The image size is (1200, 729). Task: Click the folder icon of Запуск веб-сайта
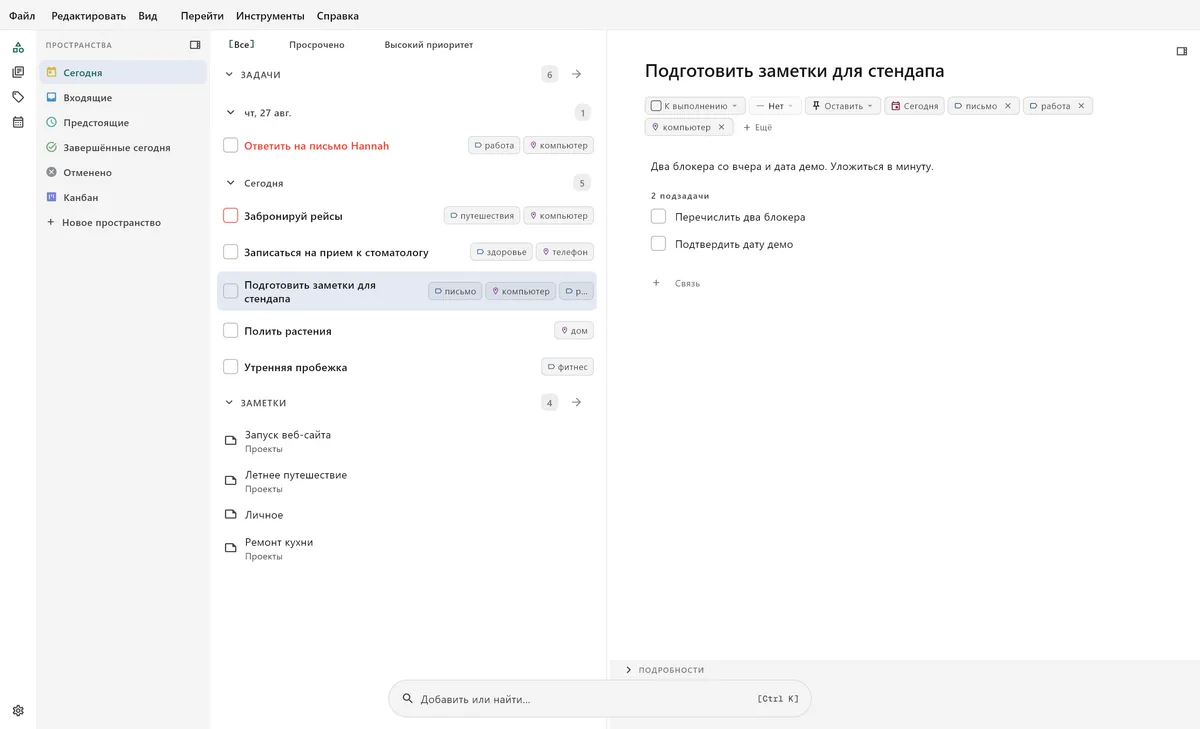coord(230,441)
